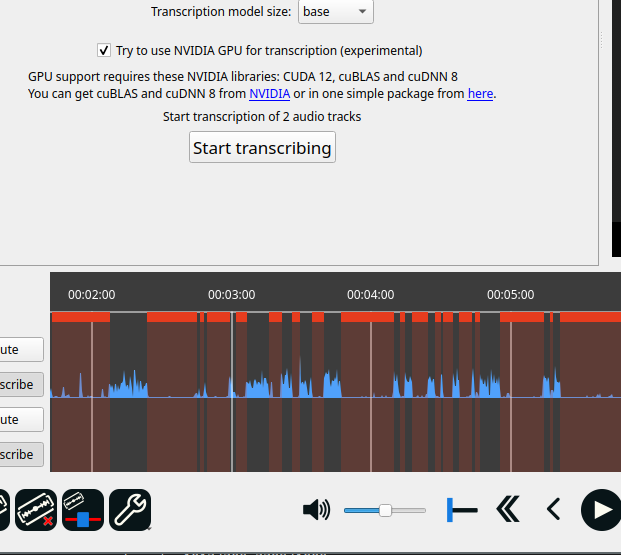Click the razor blade cut-delete icon

[x=37, y=510]
